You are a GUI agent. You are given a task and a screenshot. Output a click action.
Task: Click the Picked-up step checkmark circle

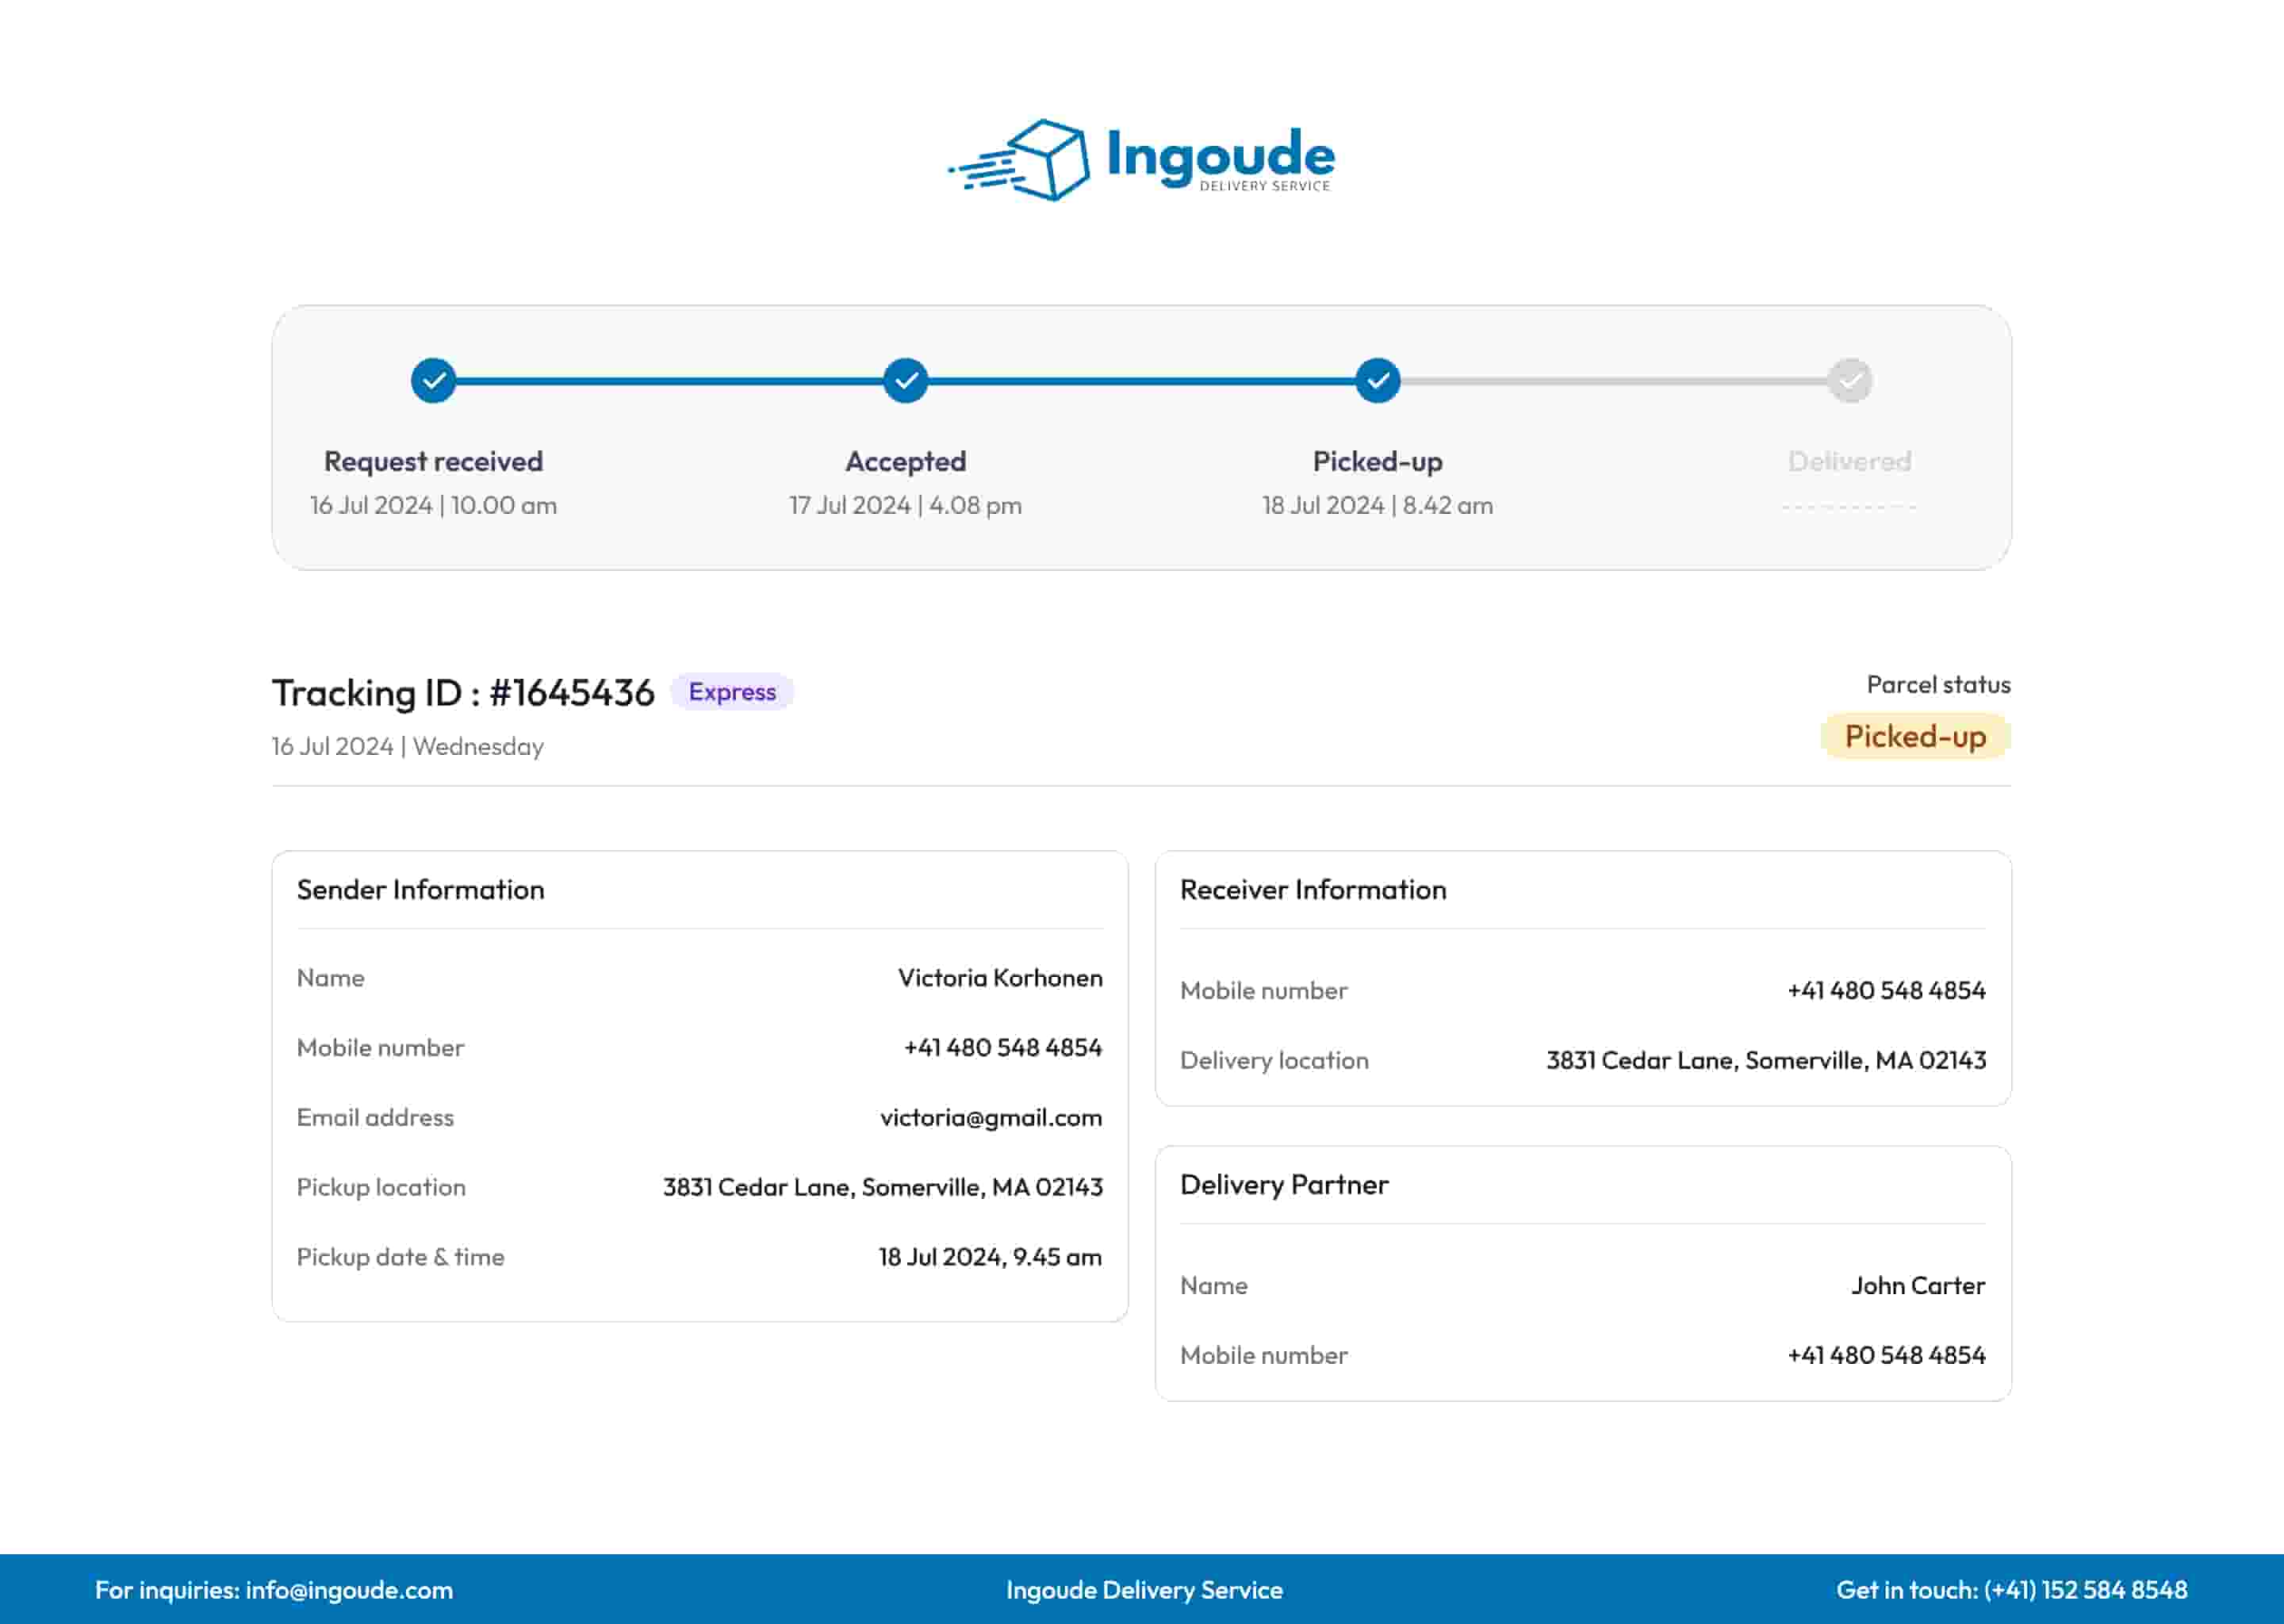coord(1377,381)
